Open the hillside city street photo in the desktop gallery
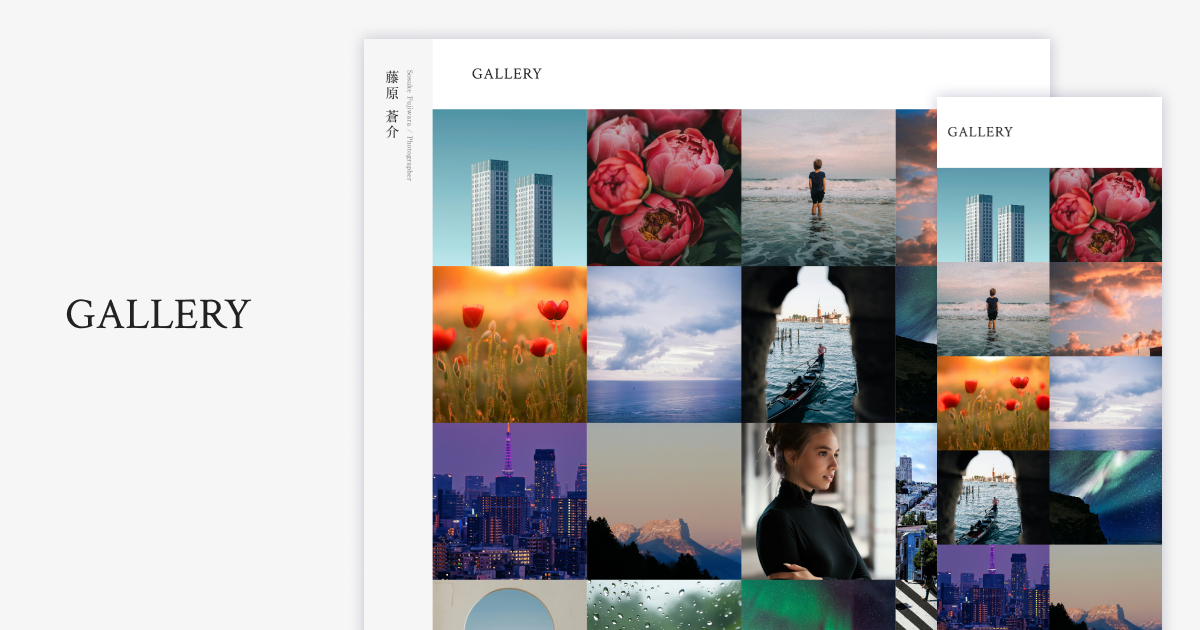 [x=916, y=501]
